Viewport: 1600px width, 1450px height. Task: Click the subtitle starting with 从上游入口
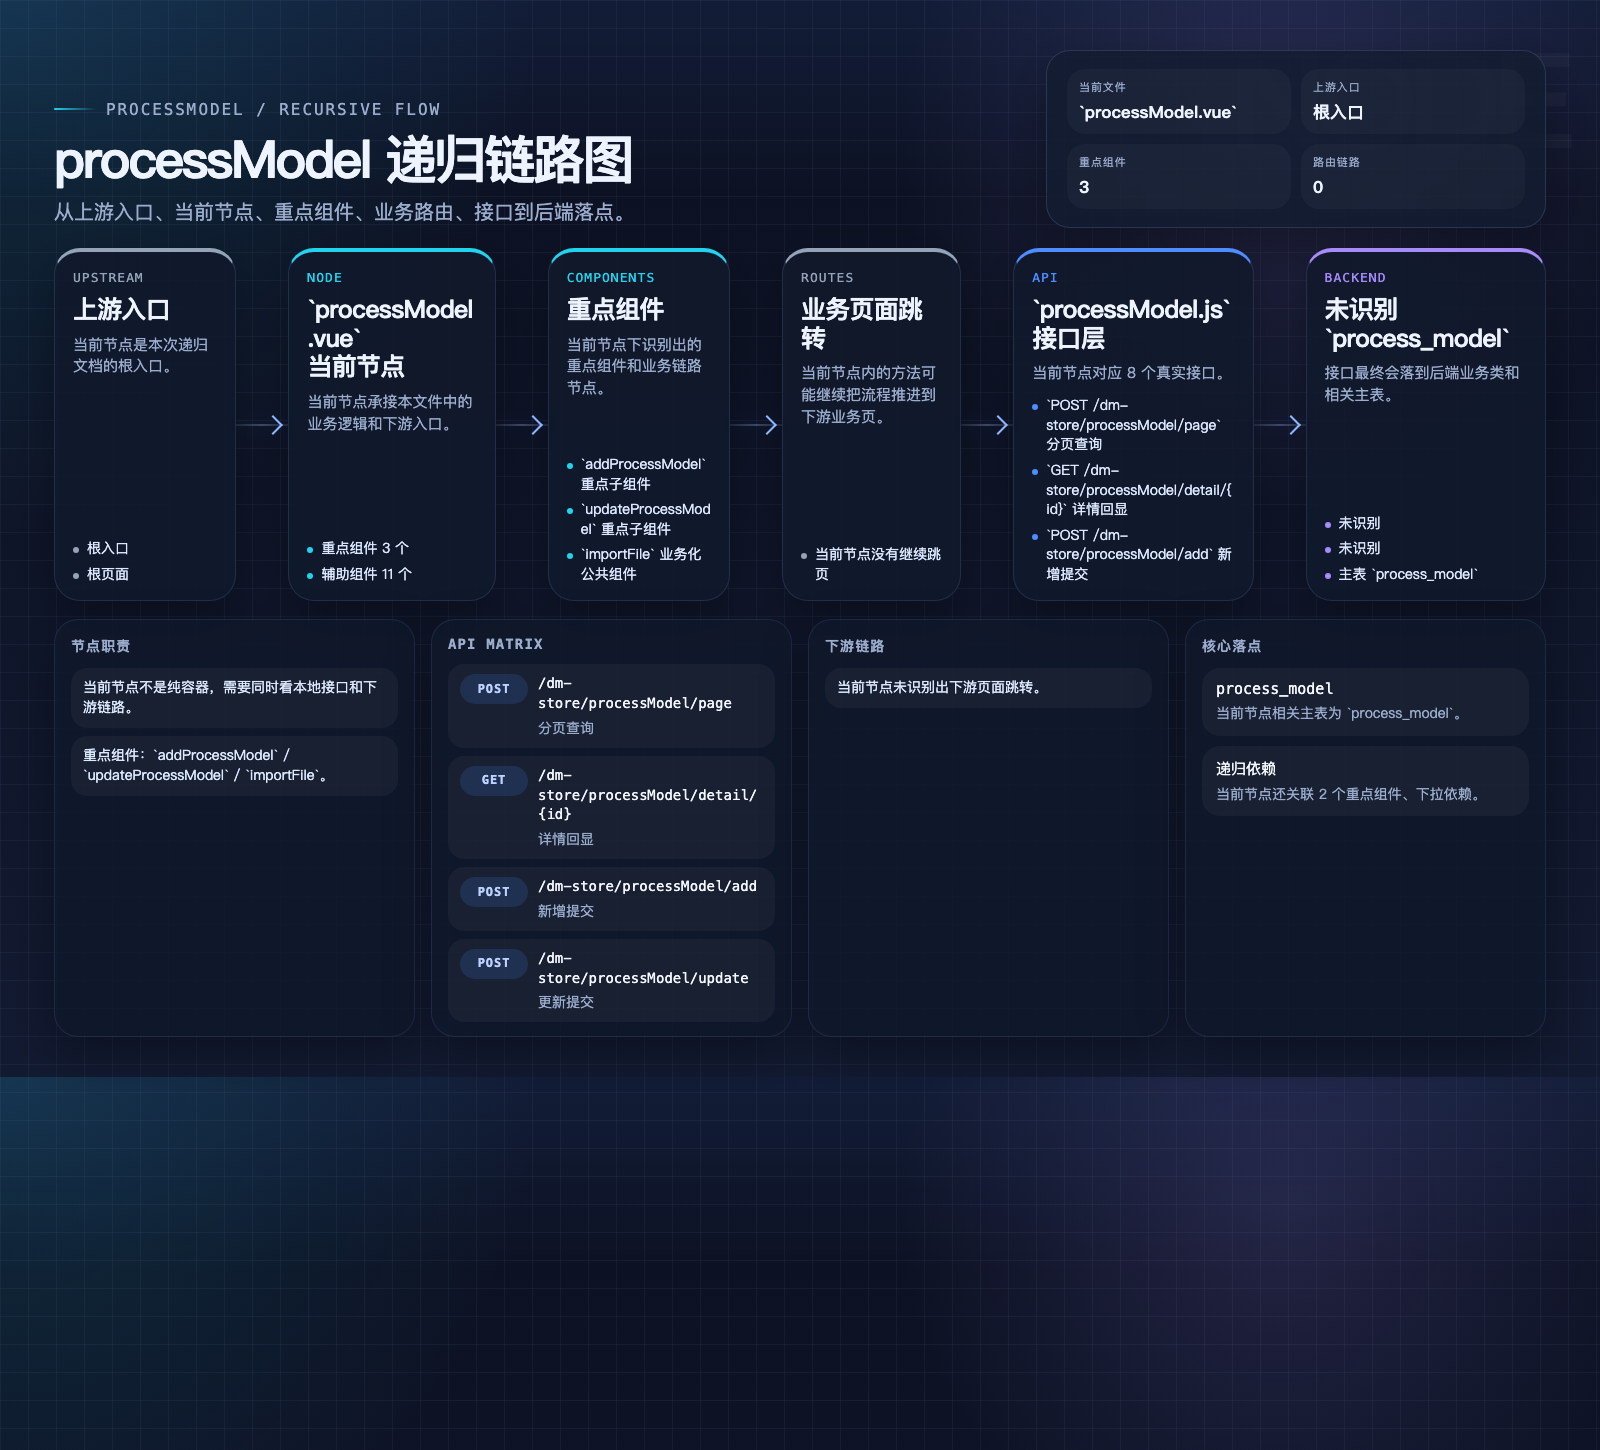click(344, 212)
